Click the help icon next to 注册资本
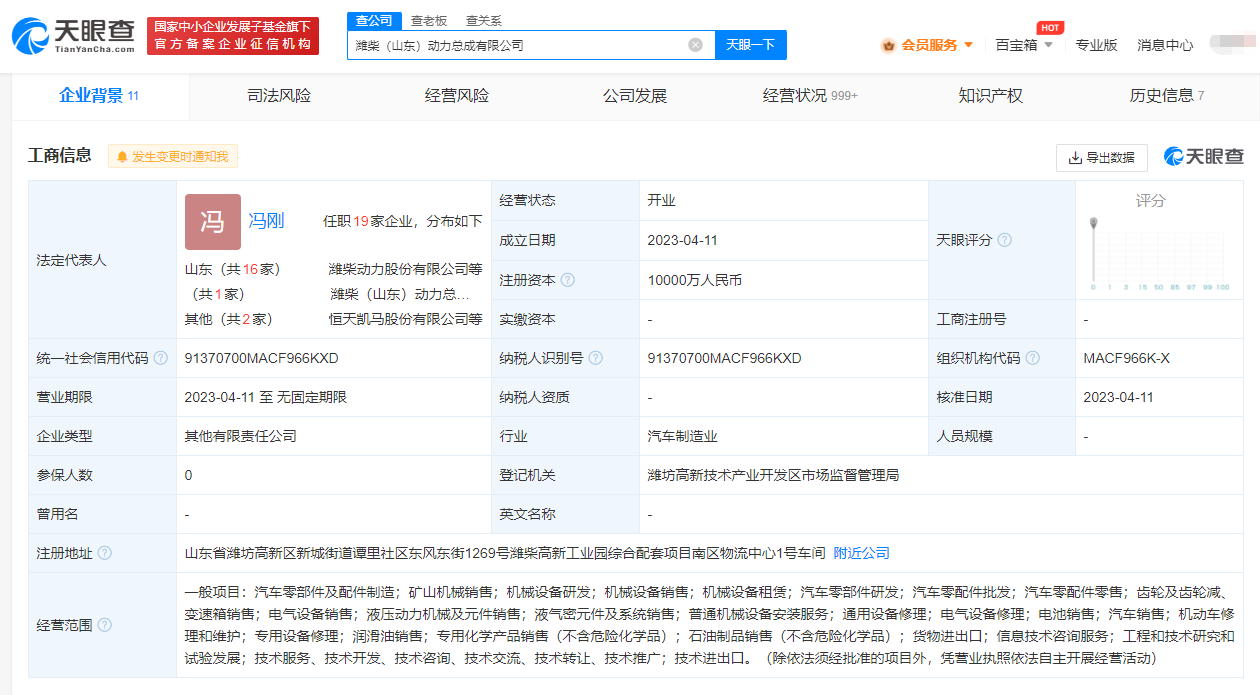The image size is (1260, 695). click(x=568, y=281)
